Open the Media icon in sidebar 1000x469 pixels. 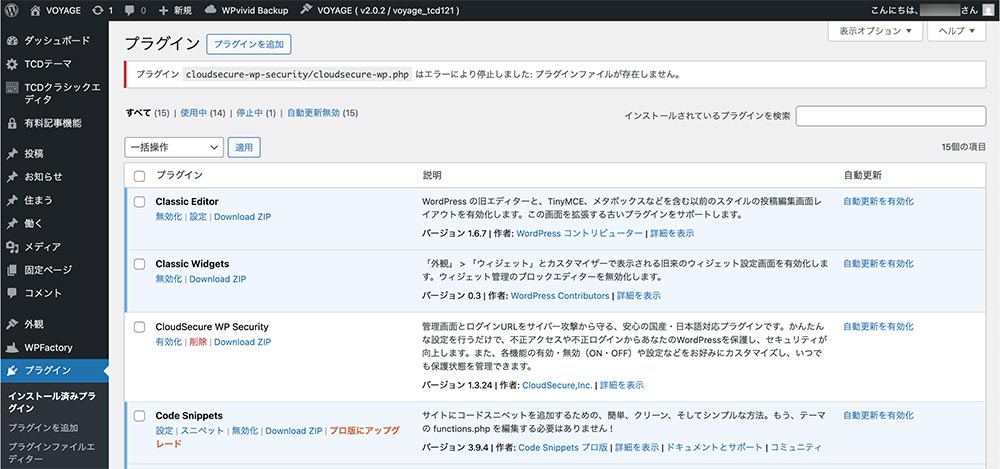coord(12,246)
